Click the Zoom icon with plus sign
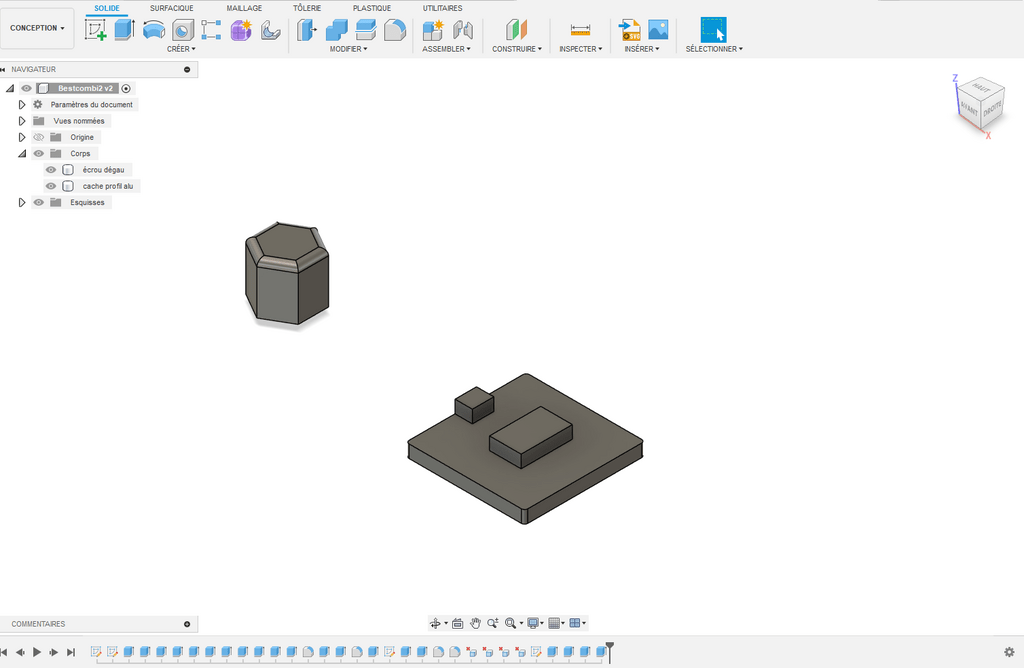1024x668 pixels. tap(493, 624)
